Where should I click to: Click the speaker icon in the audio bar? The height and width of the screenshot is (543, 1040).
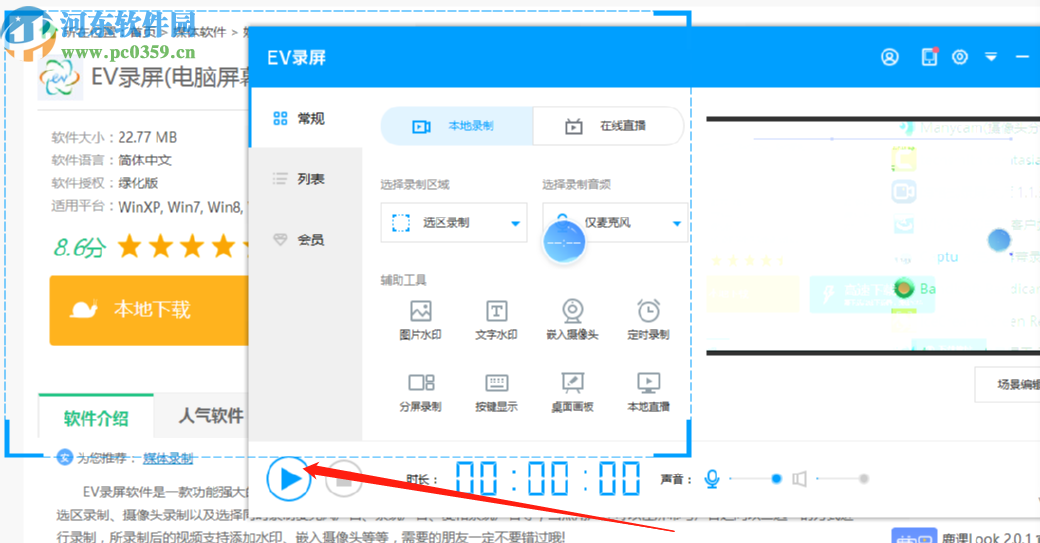(x=799, y=479)
